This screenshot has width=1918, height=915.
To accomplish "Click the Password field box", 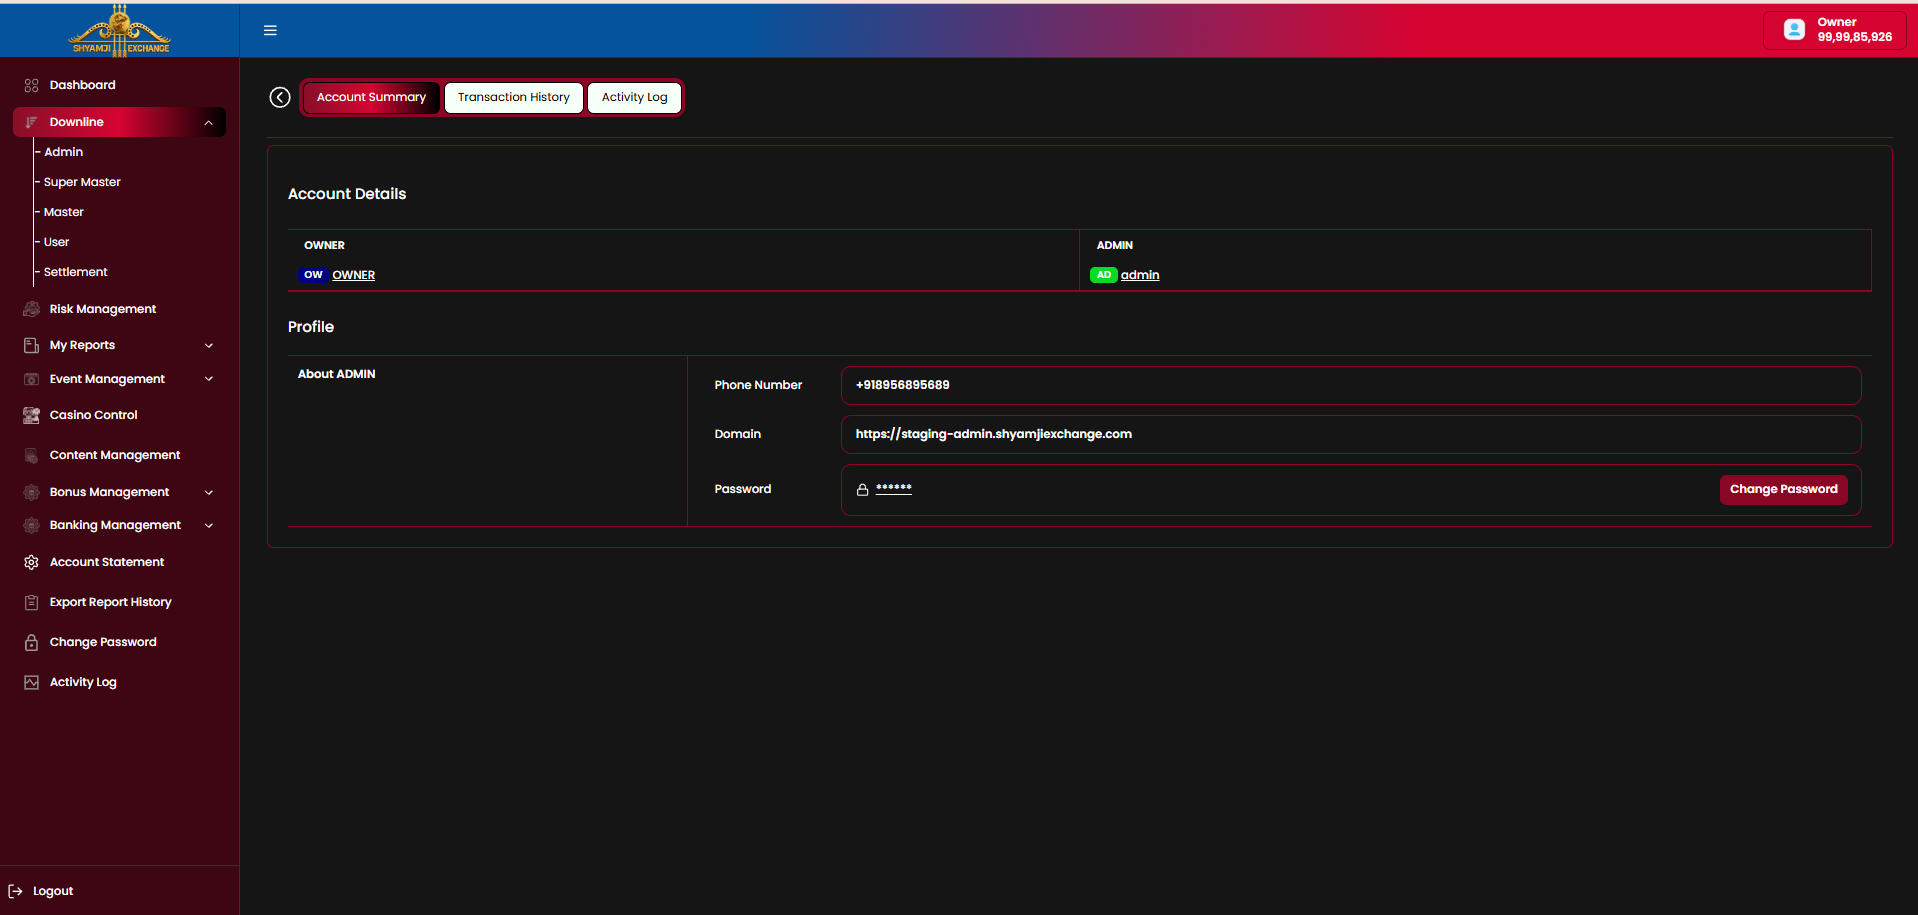I will (x=1351, y=490).
